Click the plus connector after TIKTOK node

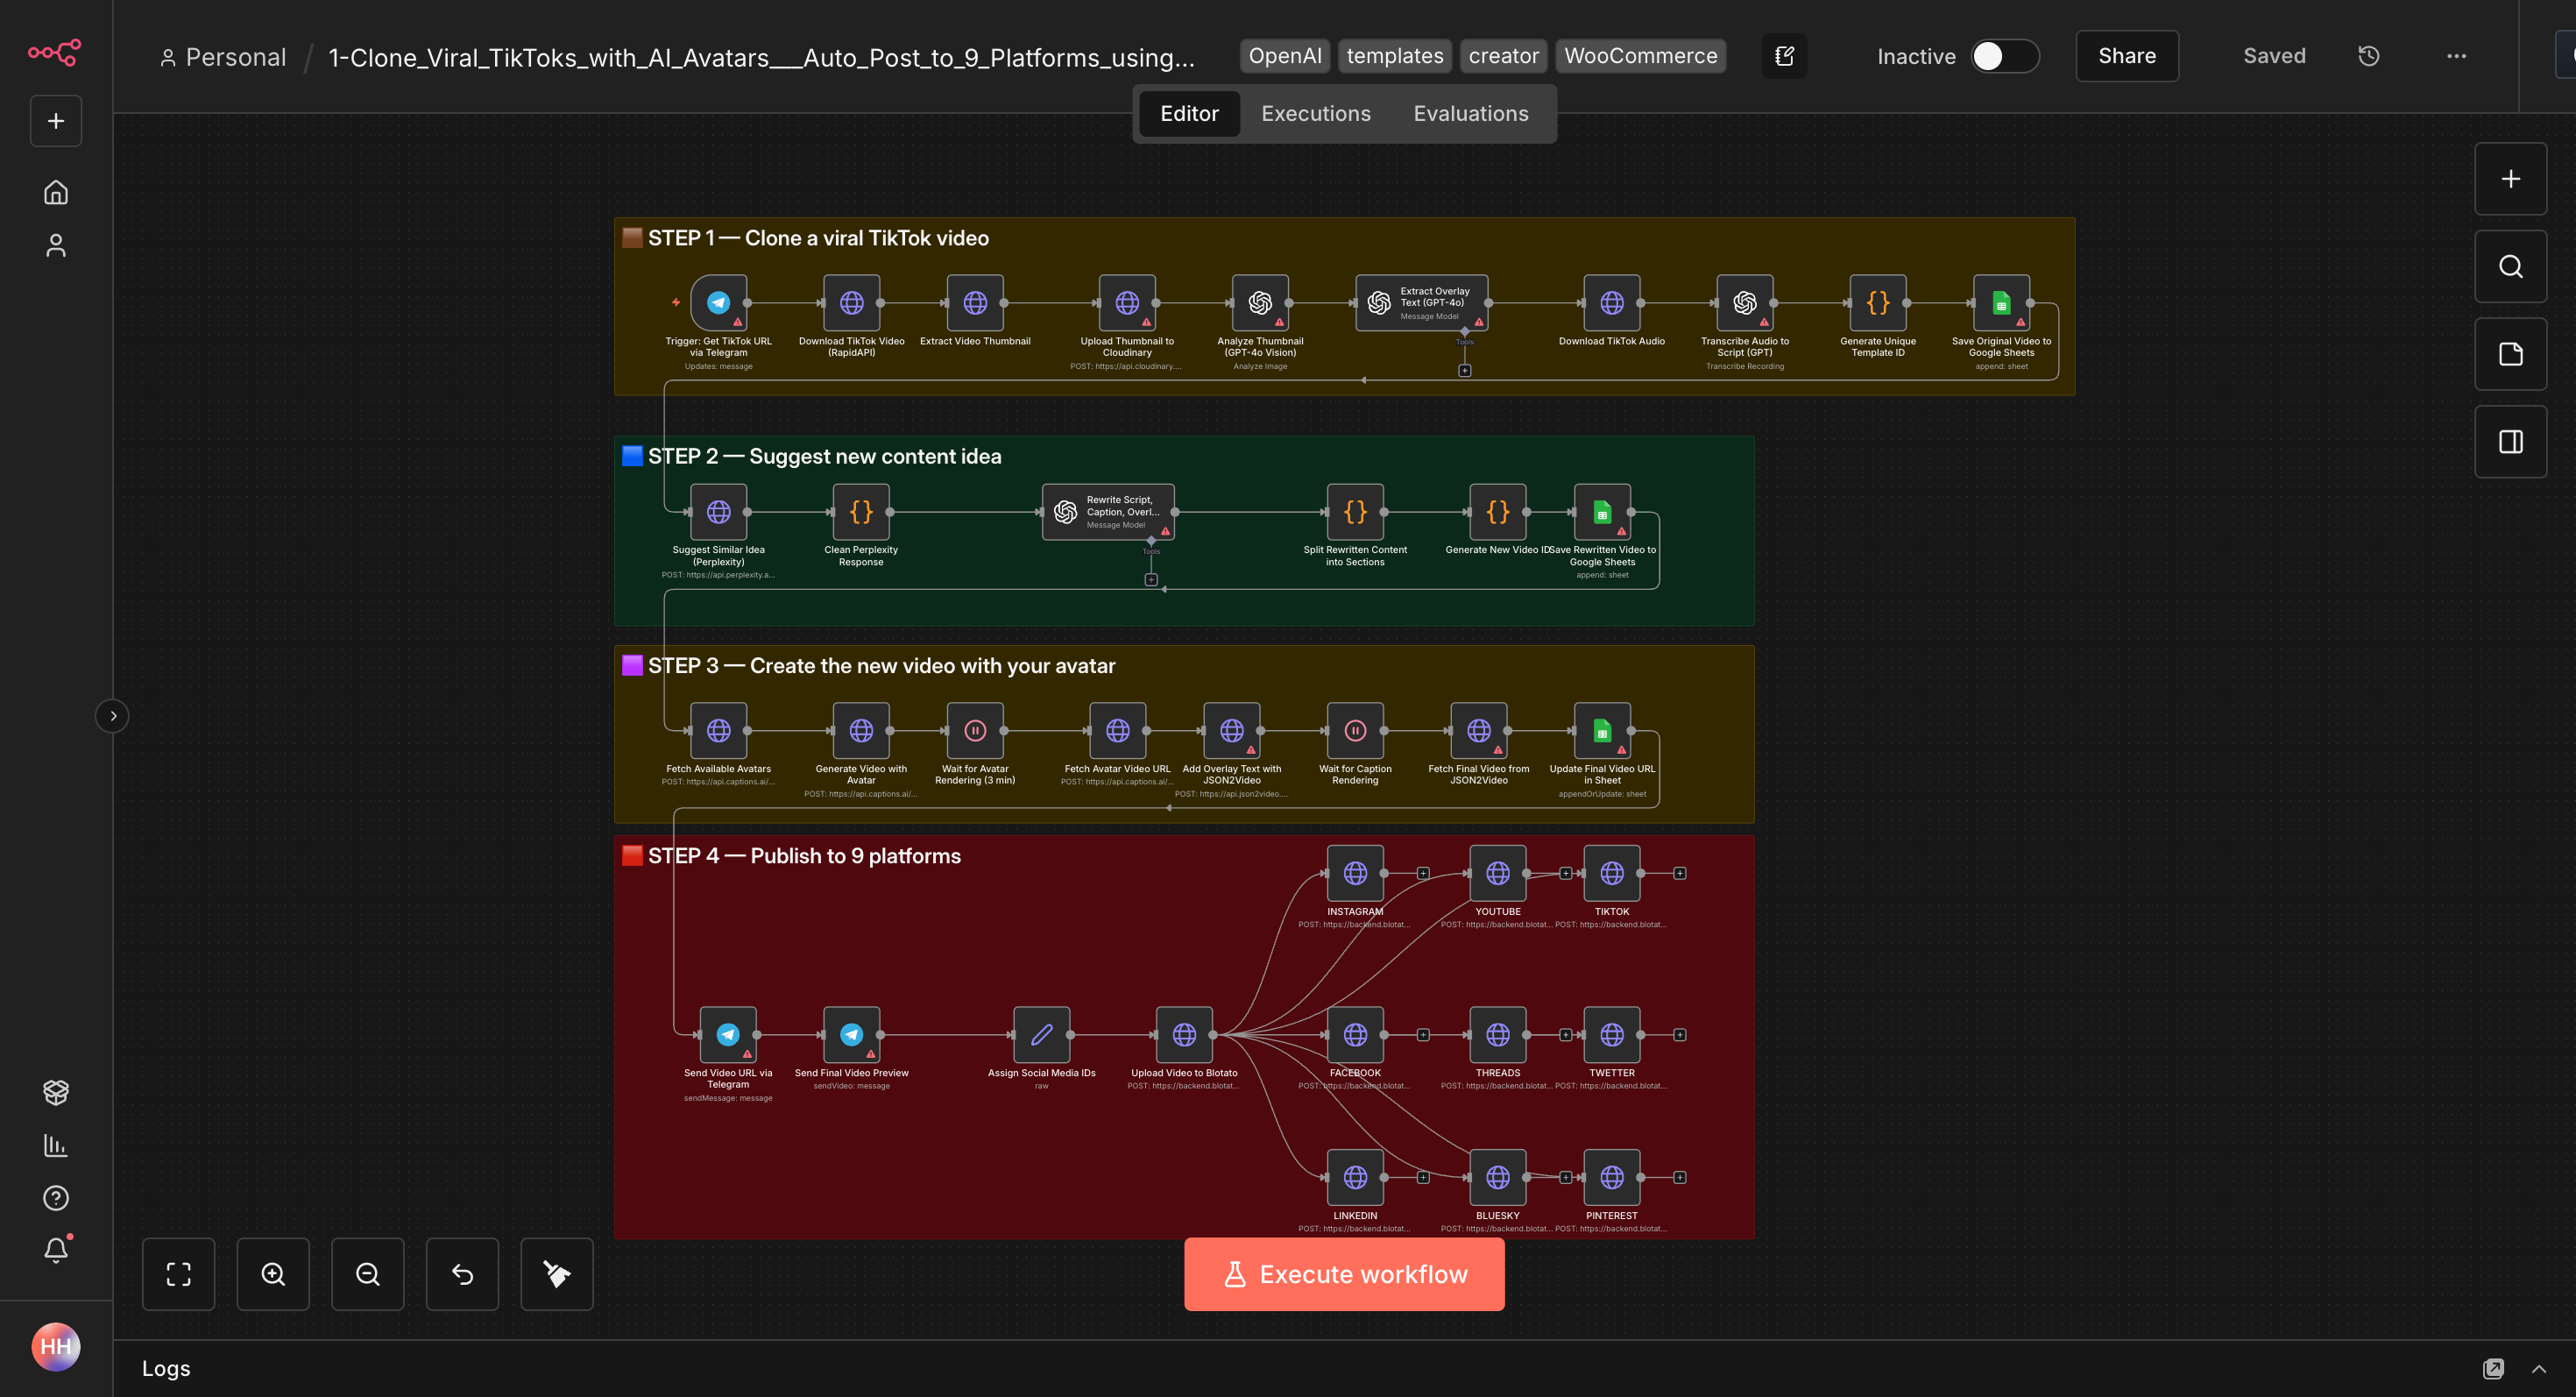click(1680, 873)
